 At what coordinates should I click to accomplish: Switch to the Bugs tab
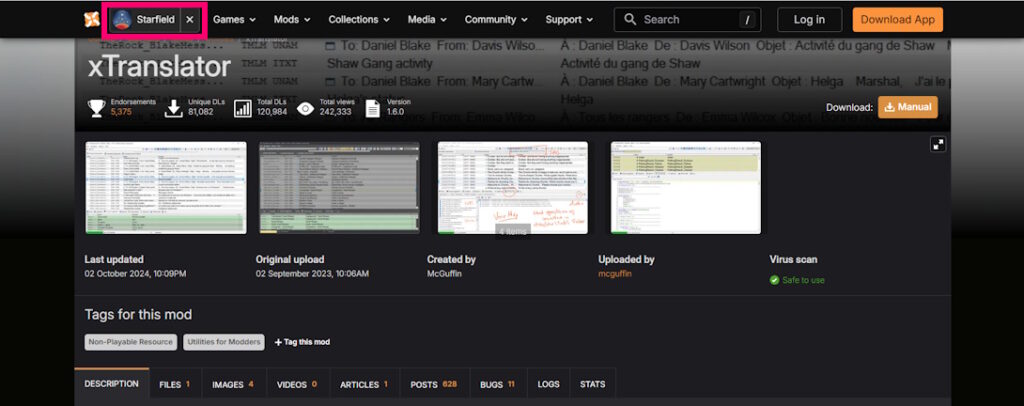click(498, 384)
